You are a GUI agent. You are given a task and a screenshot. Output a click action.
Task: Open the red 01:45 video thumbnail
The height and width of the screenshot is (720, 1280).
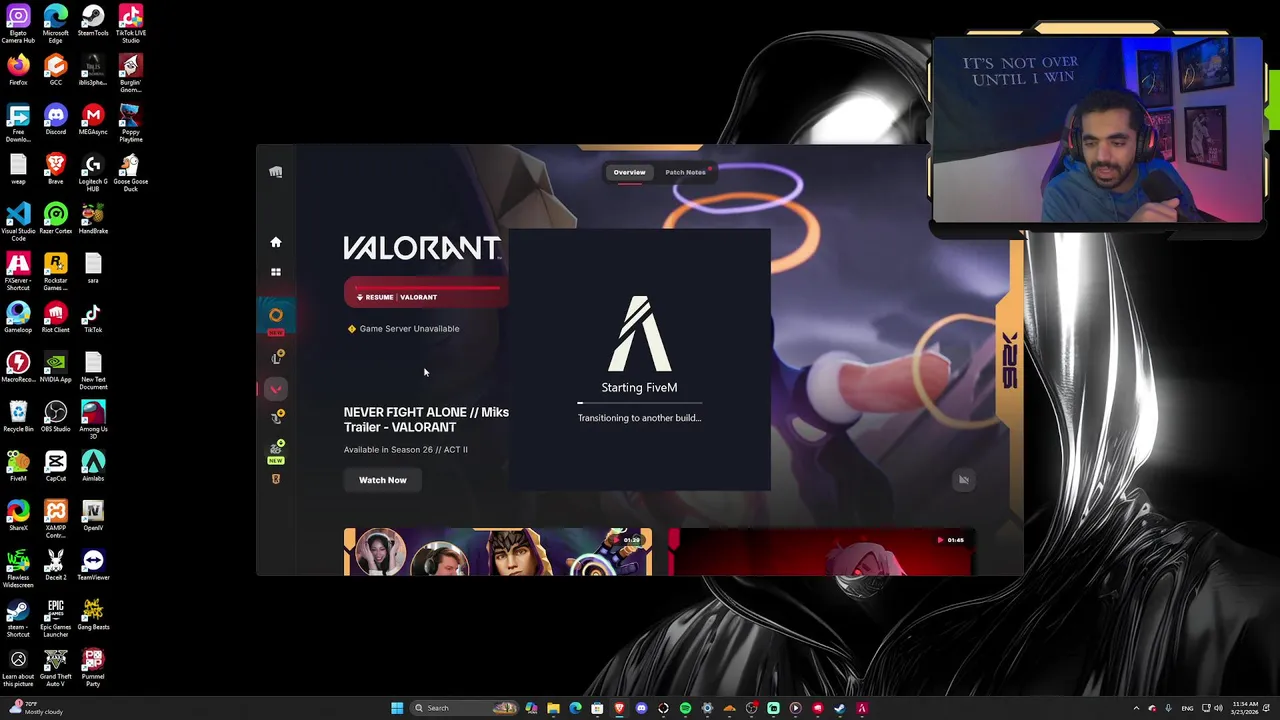coord(821,552)
